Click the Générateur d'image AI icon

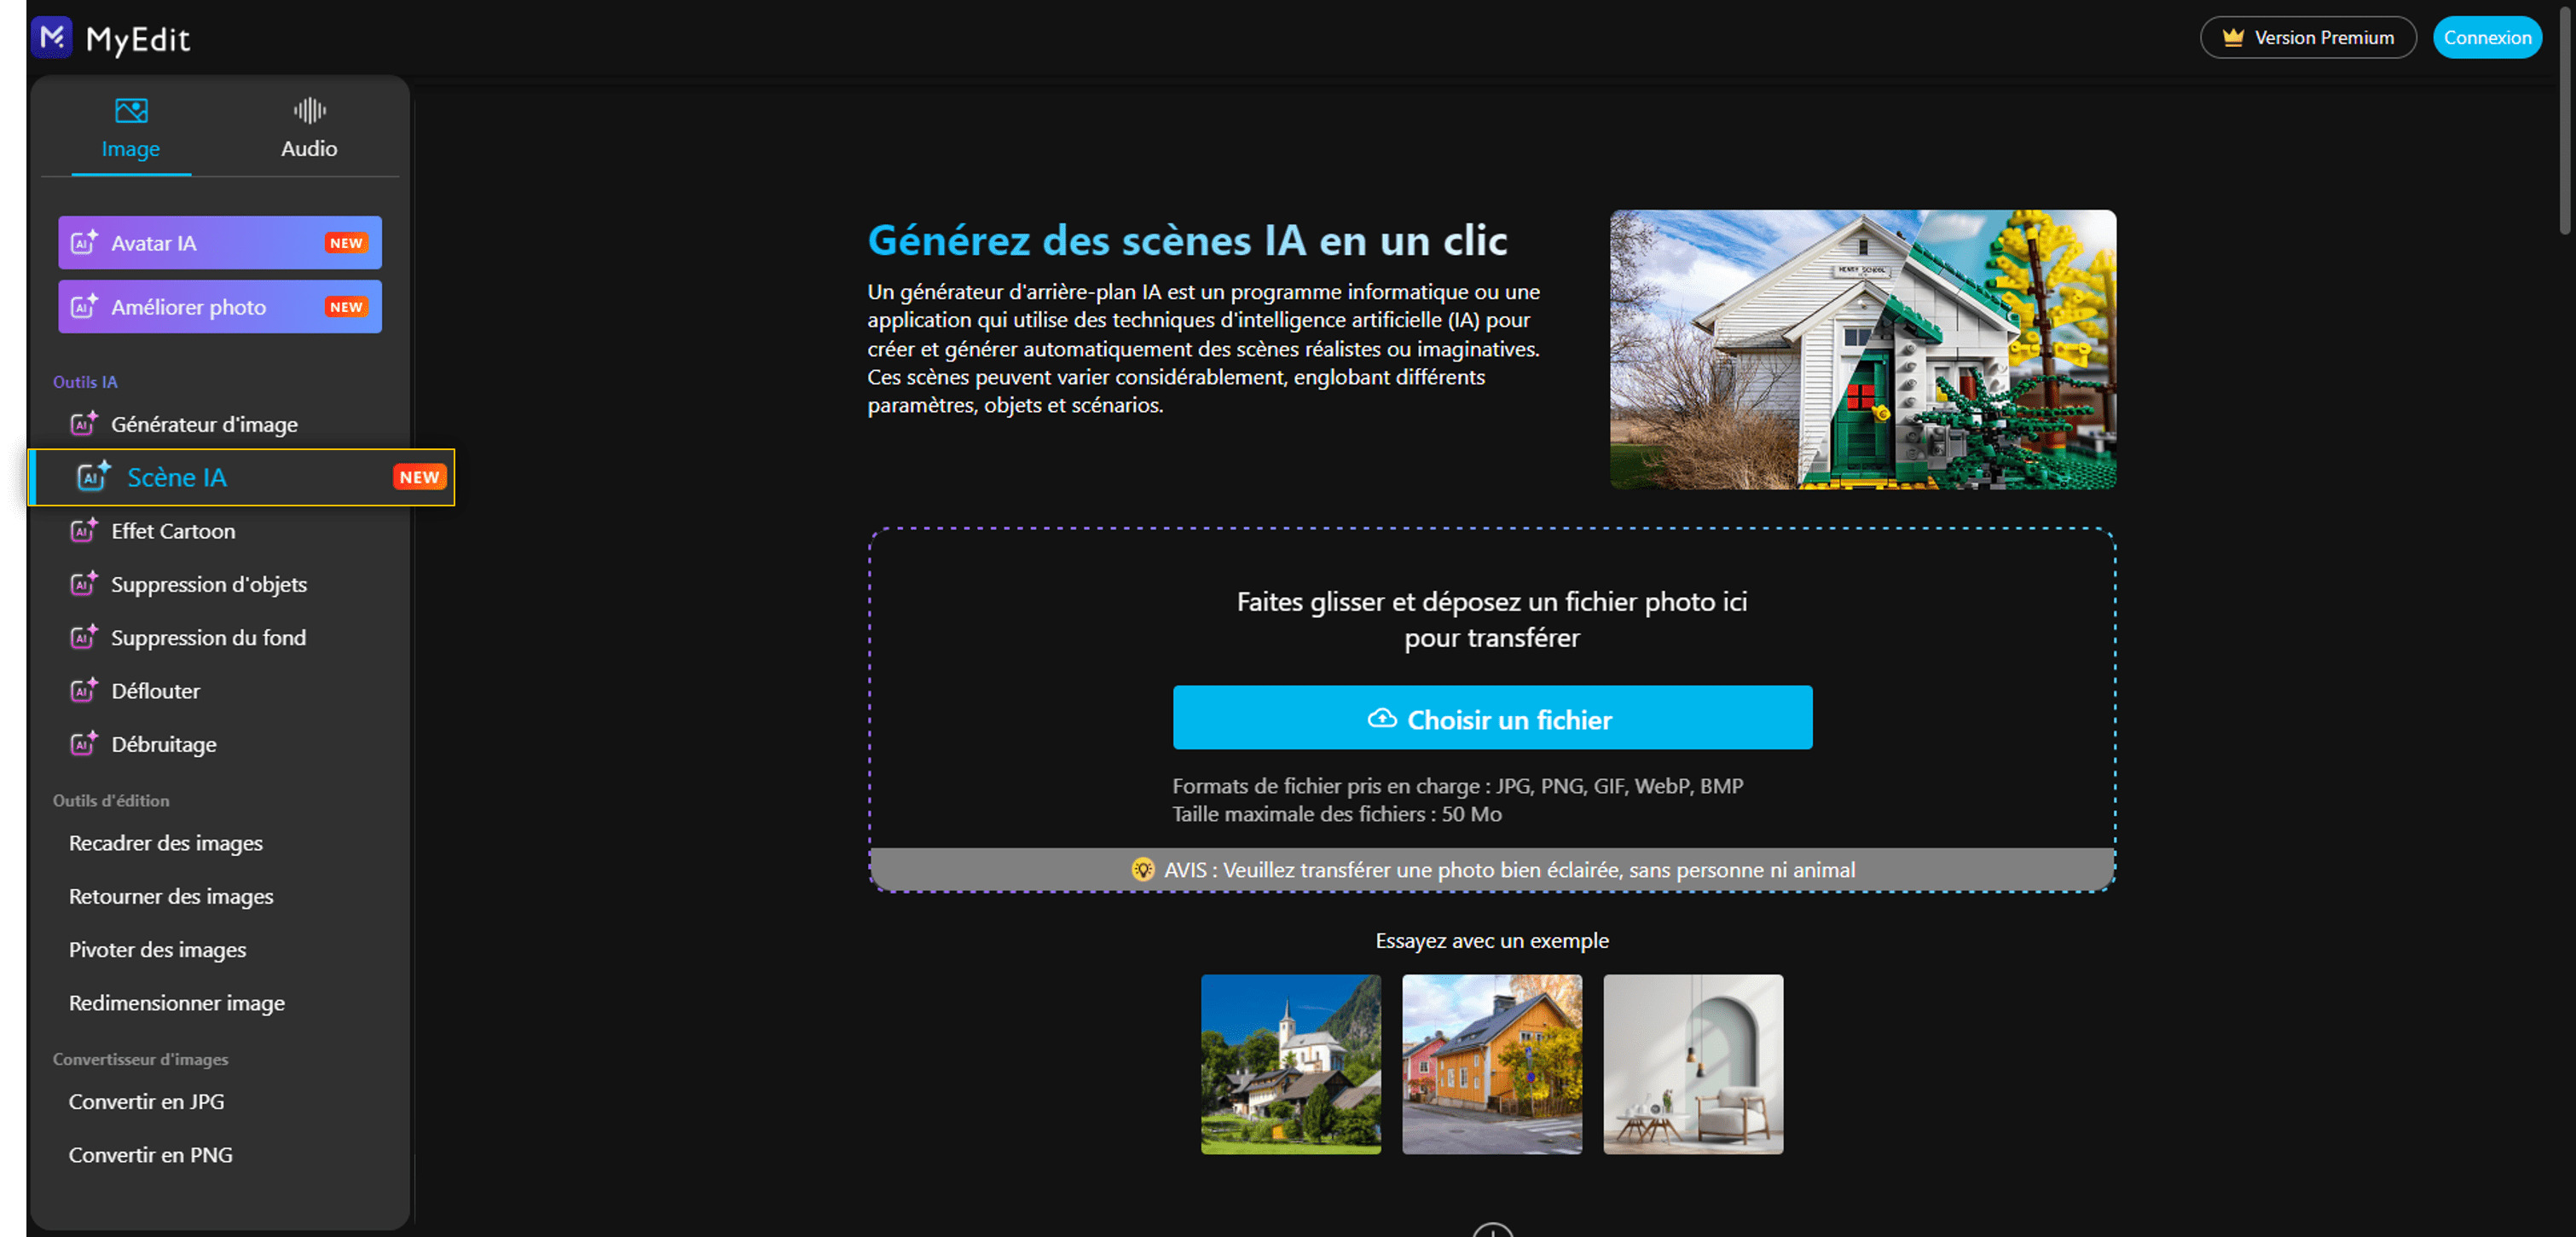click(83, 424)
